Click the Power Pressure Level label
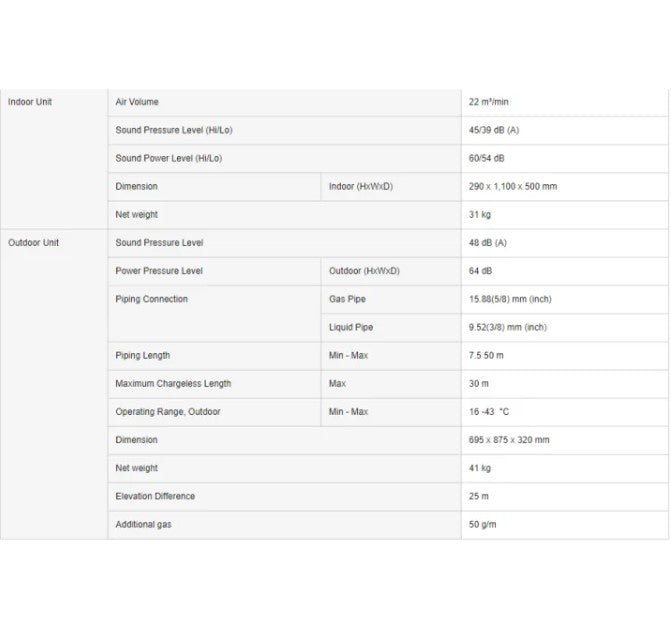Screen dimensions: 671x633 pos(159,271)
